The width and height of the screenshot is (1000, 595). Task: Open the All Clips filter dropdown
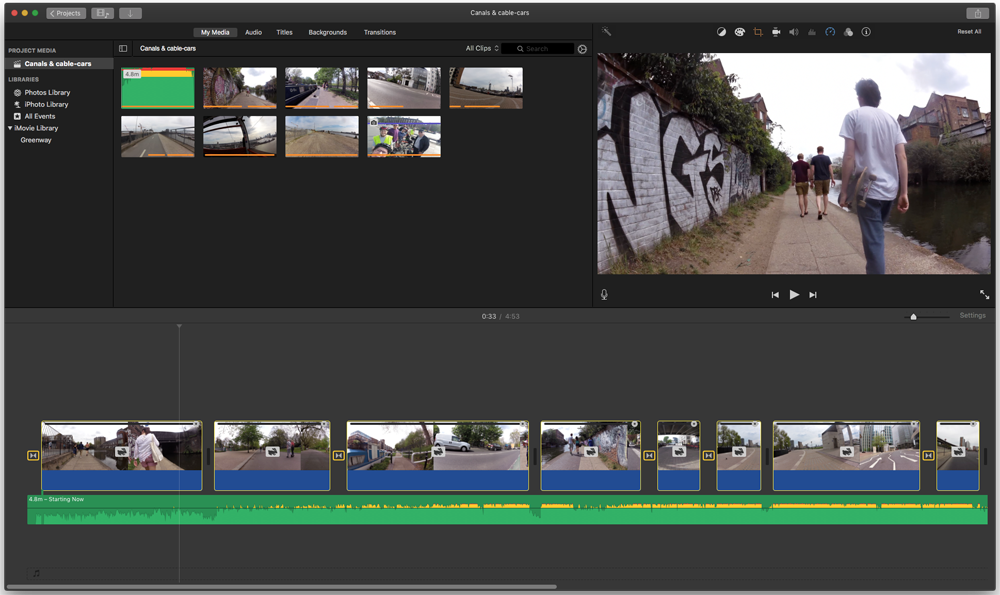(482, 48)
